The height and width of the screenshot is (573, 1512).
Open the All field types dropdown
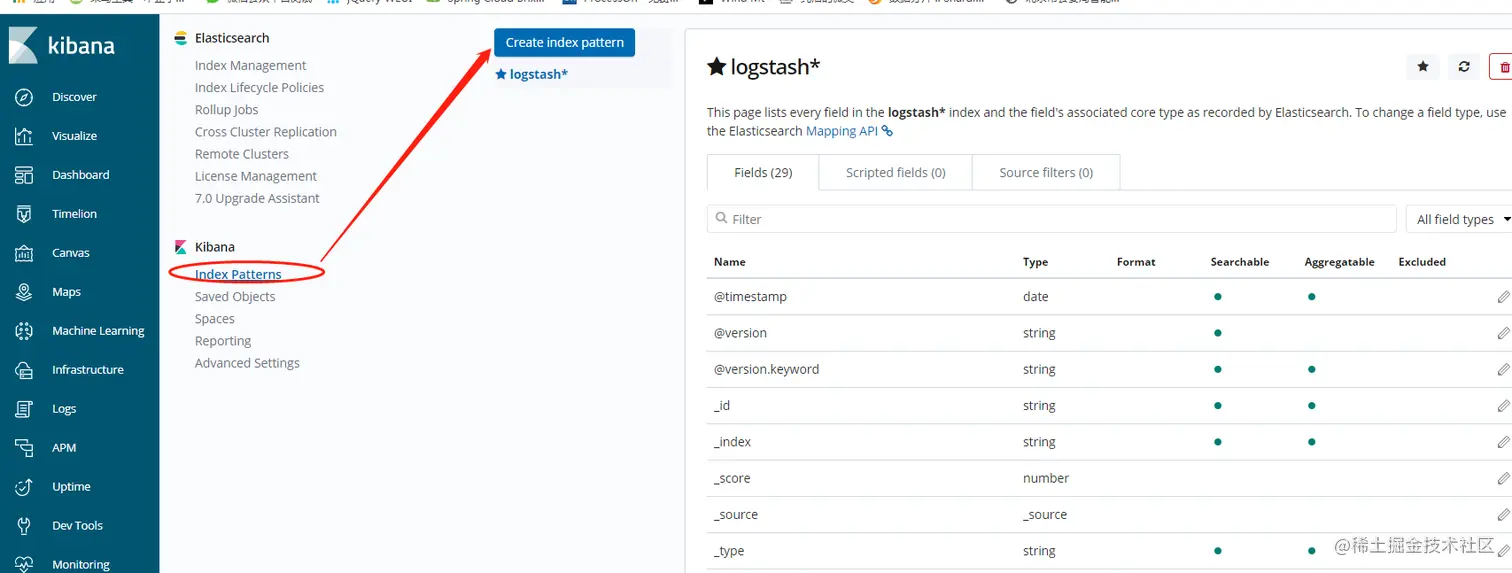[1462, 219]
